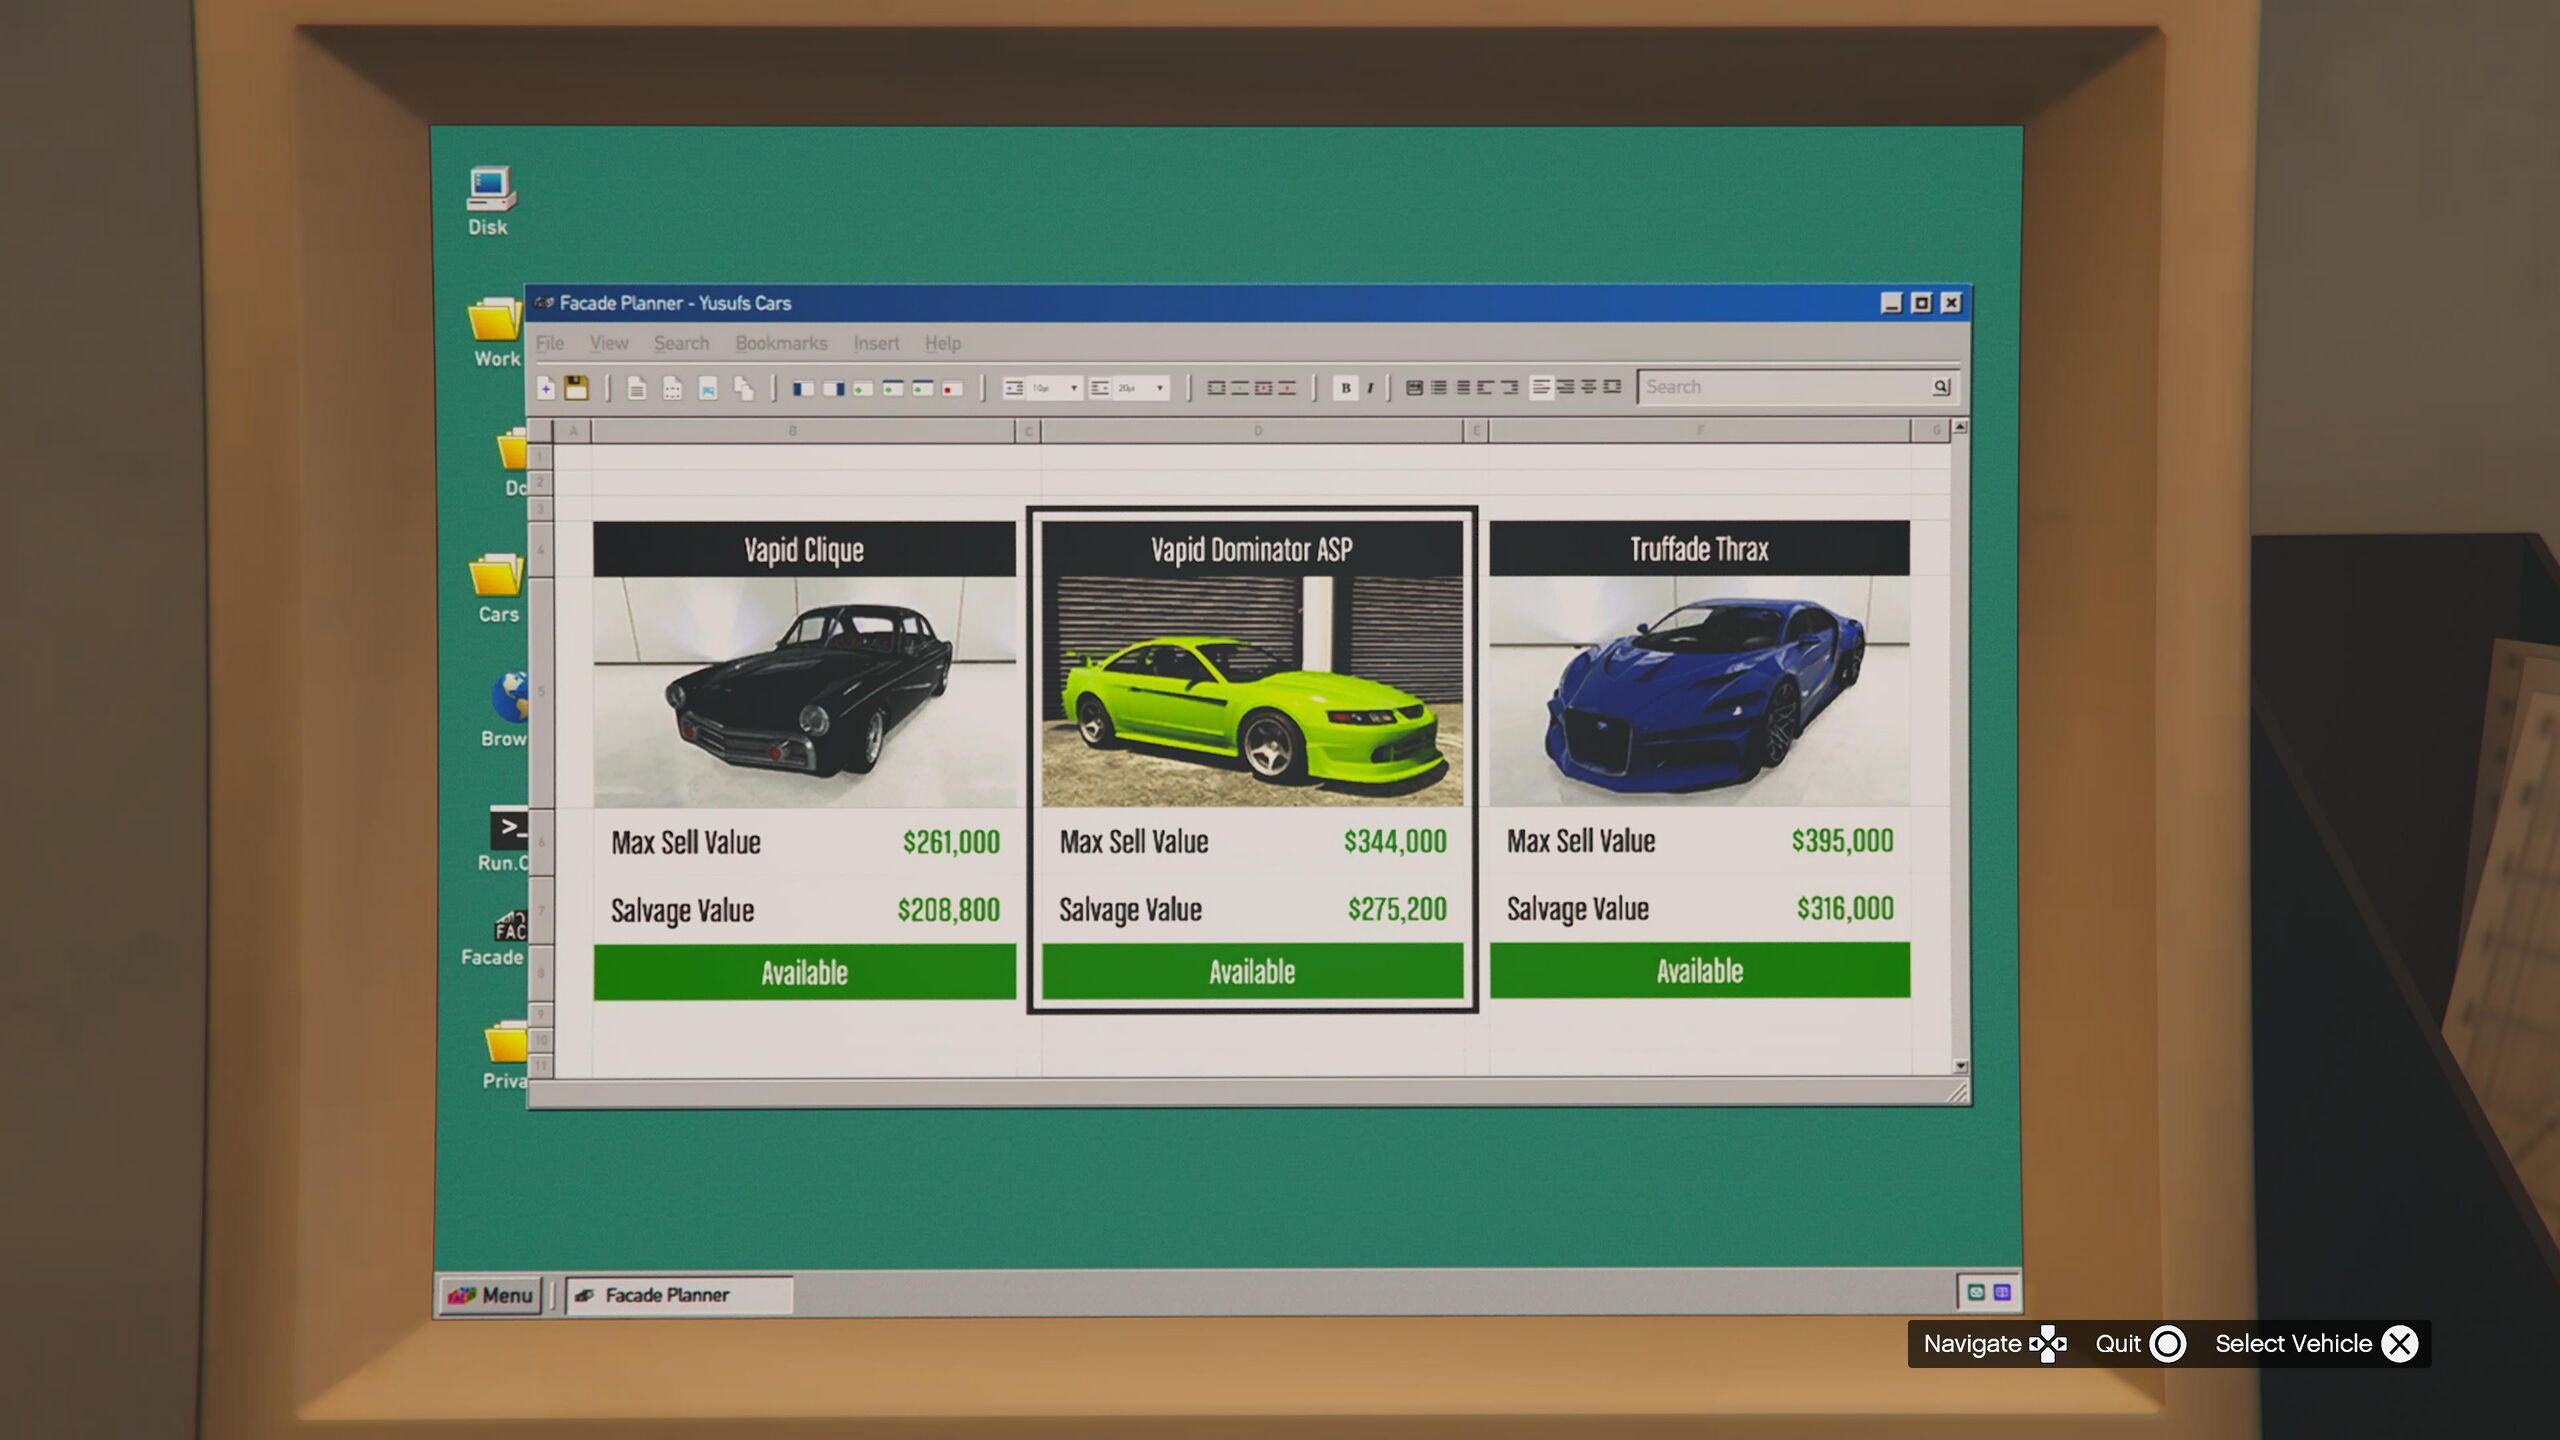
Task: Open the Insert menu
Action: (x=876, y=343)
